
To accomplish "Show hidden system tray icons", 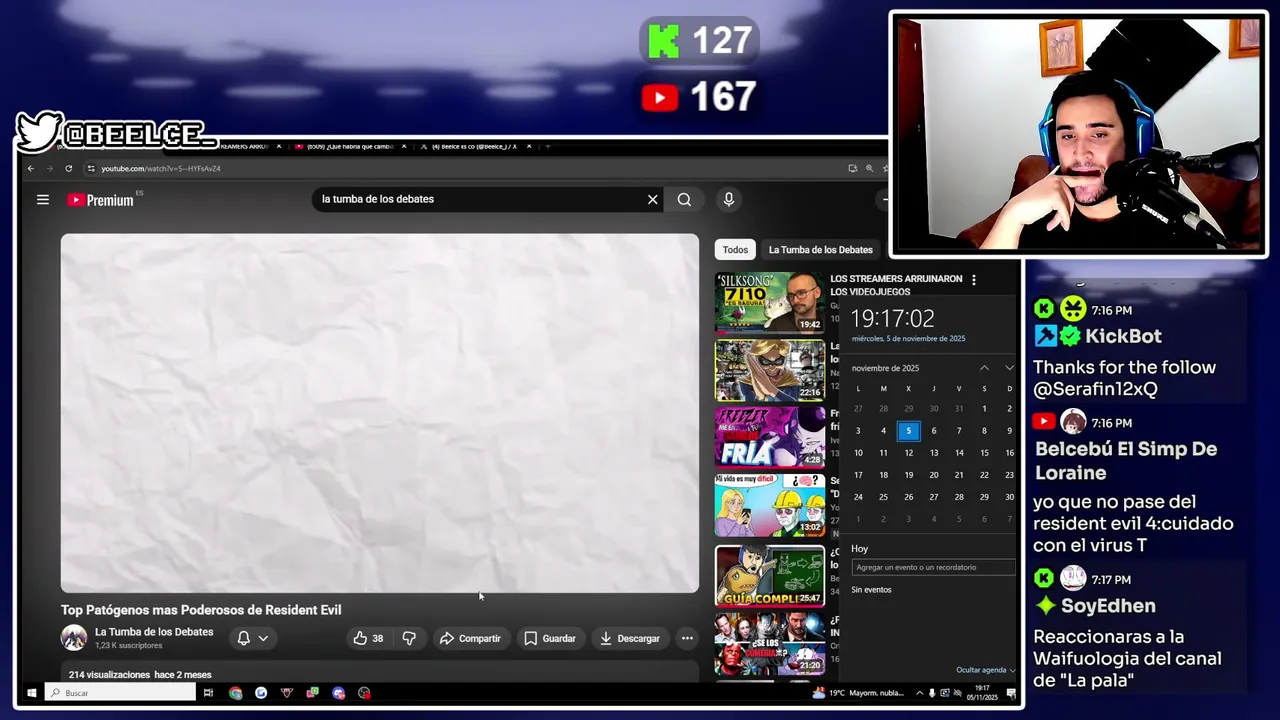I will [918, 693].
